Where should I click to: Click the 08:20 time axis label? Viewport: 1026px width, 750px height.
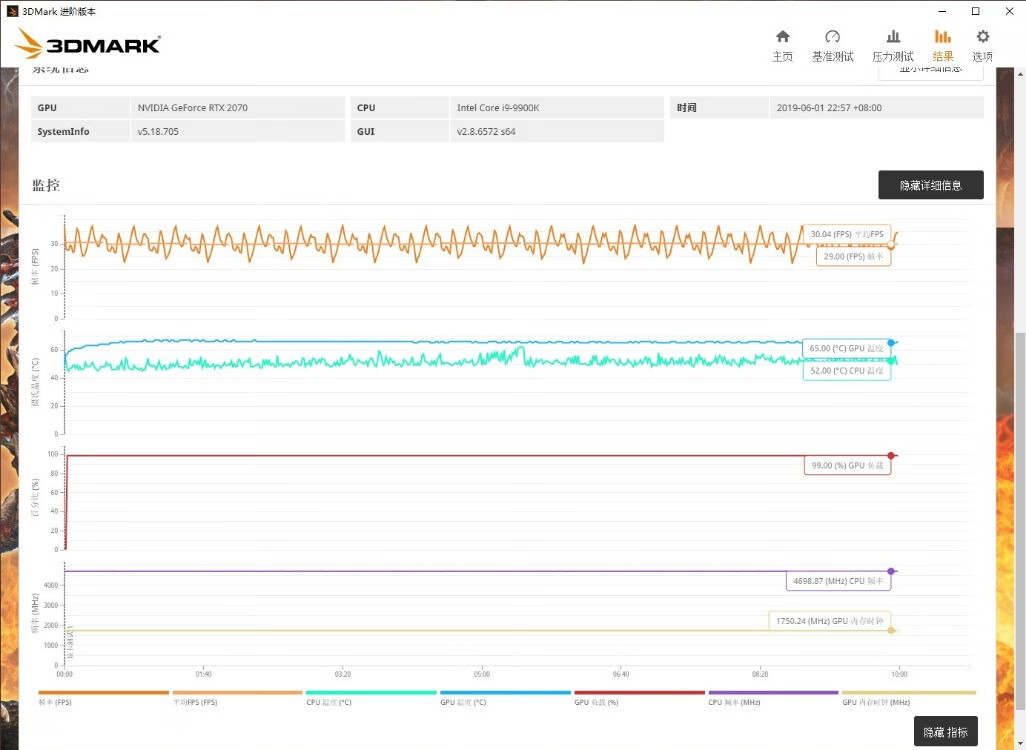760,674
